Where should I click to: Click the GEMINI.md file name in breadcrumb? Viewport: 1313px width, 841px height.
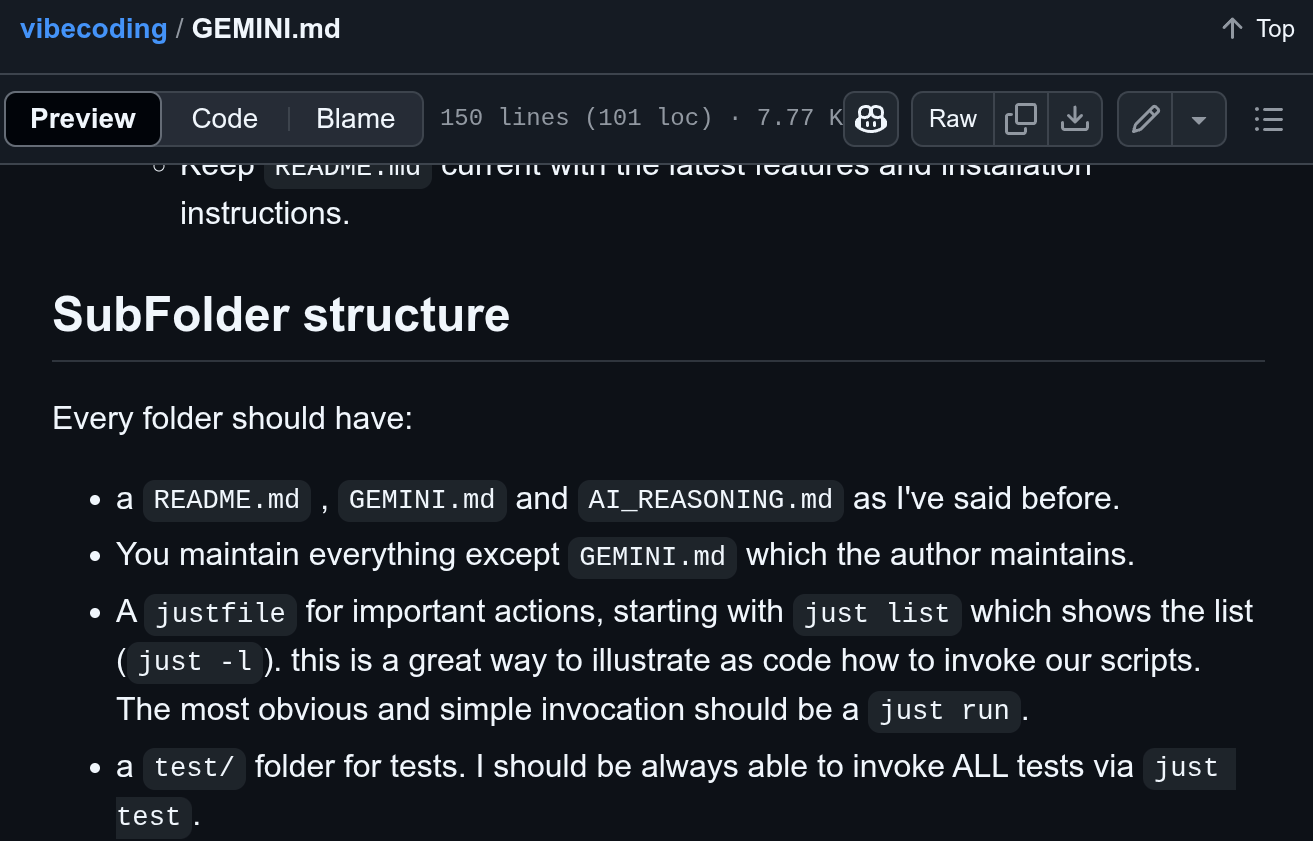(266, 29)
